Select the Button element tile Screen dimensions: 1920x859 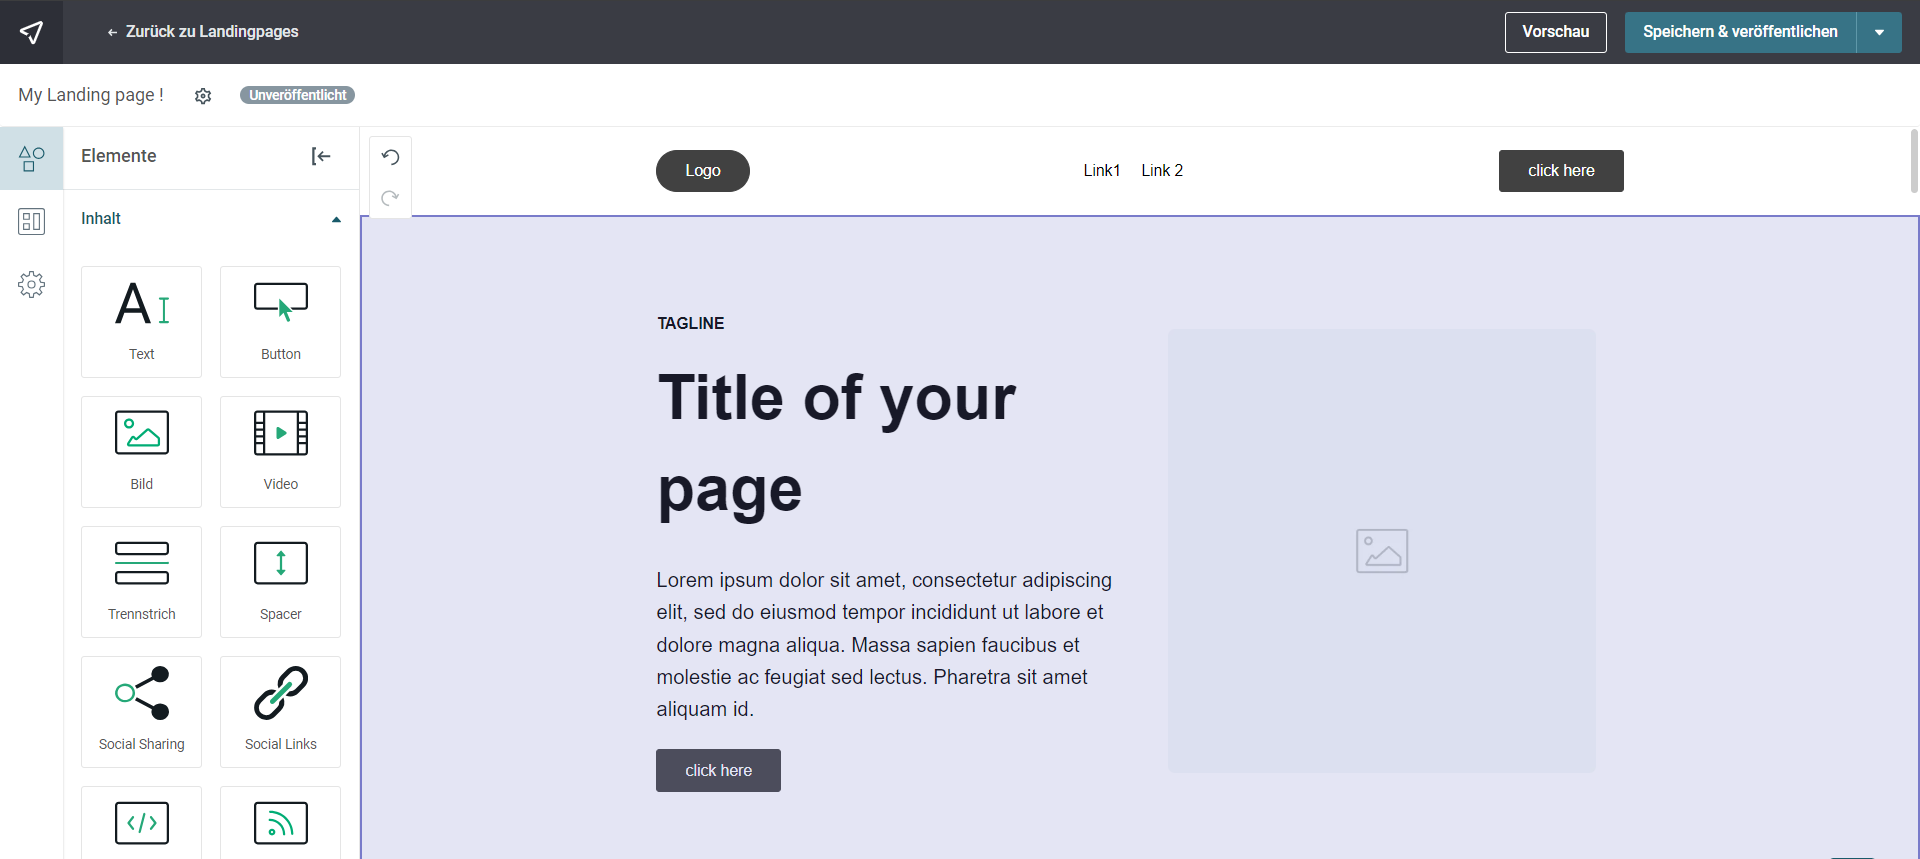coord(280,321)
